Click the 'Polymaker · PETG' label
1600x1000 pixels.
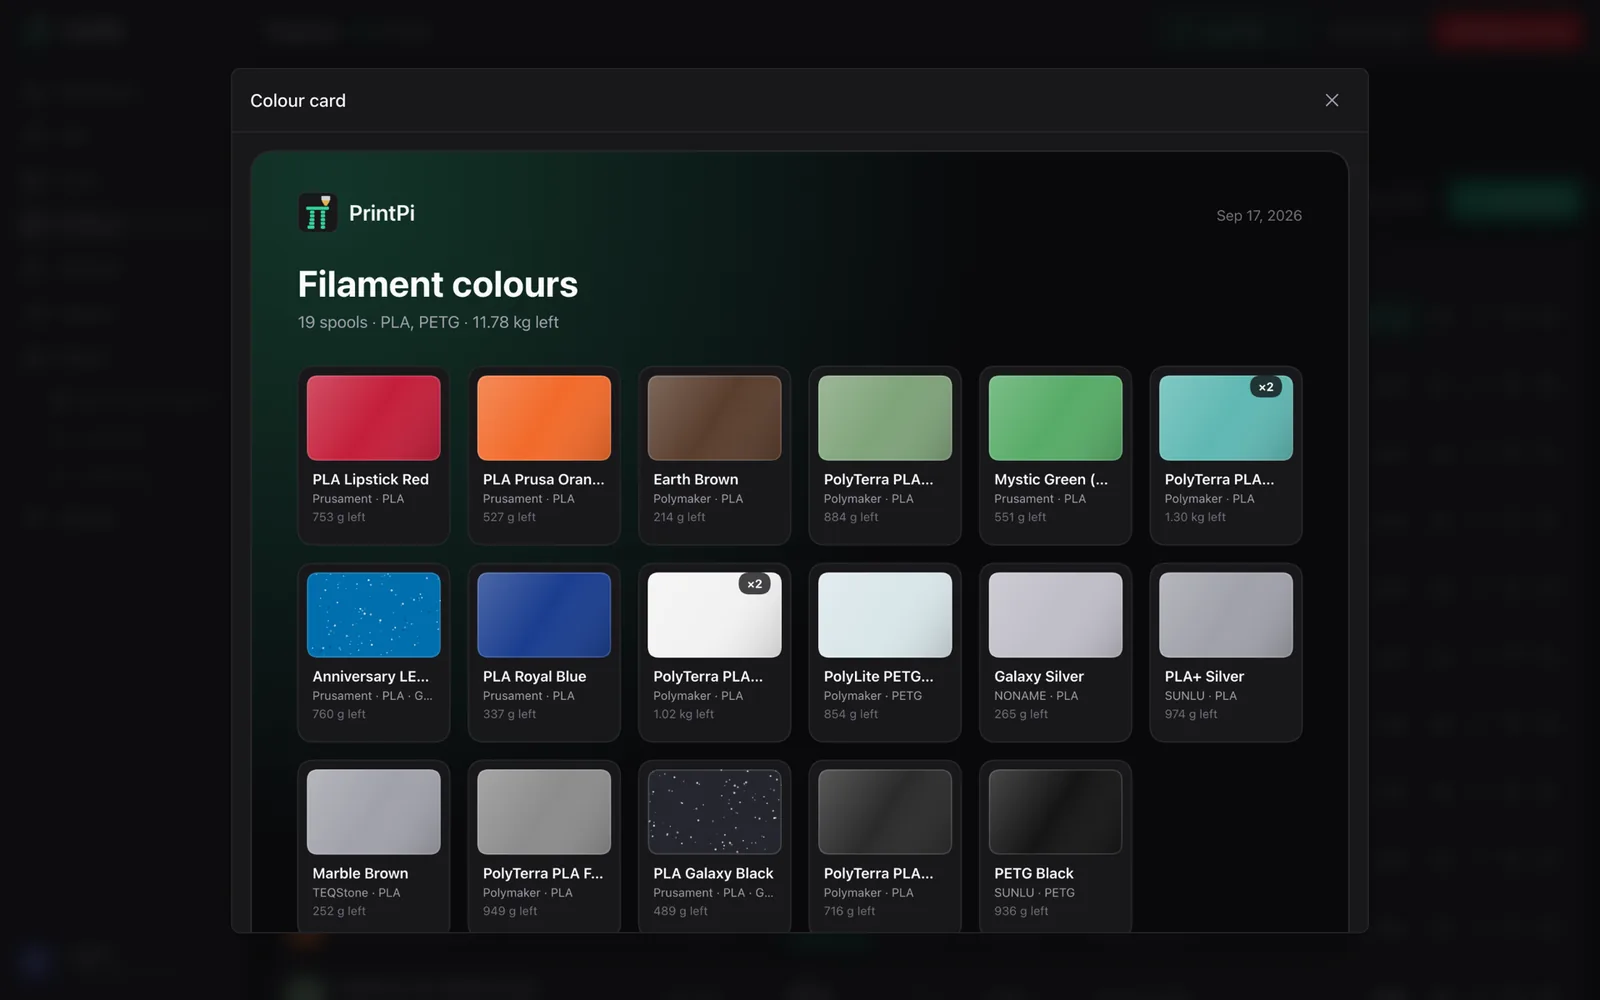click(x=873, y=696)
